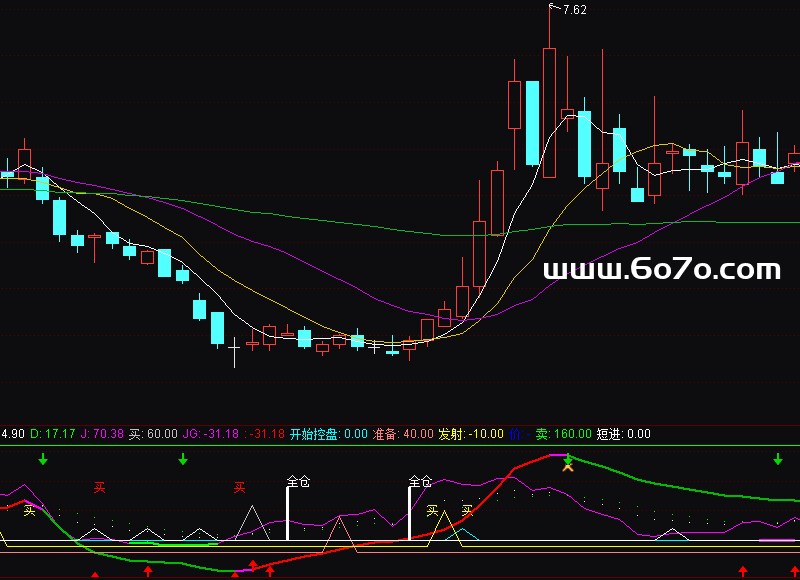Click the 7.62 high price label
The height and width of the screenshot is (580, 800).
(575, 10)
